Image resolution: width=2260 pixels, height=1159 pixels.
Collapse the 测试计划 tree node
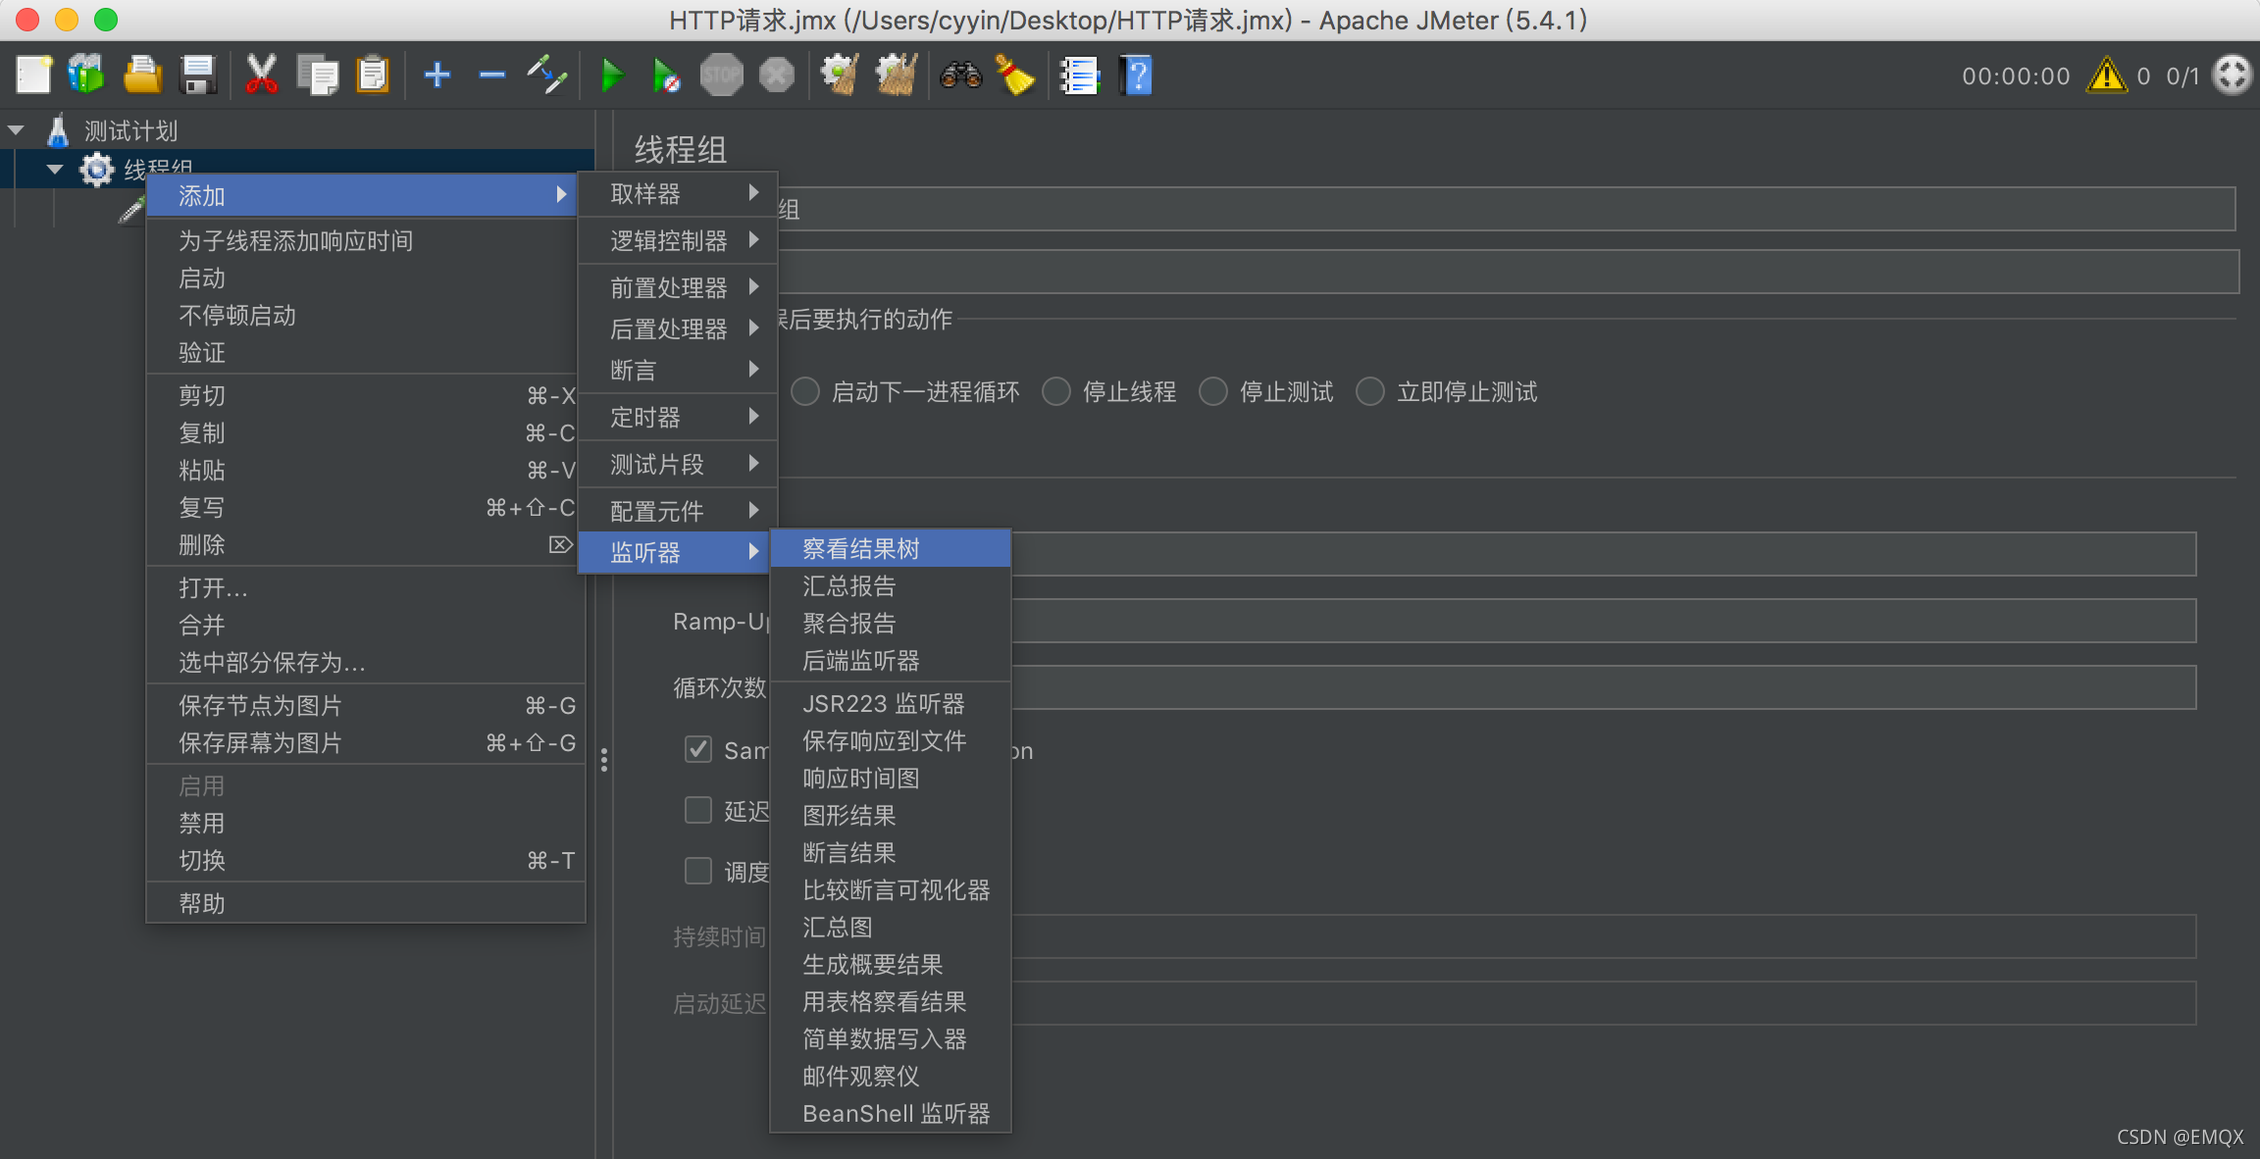[x=16, y=130]
